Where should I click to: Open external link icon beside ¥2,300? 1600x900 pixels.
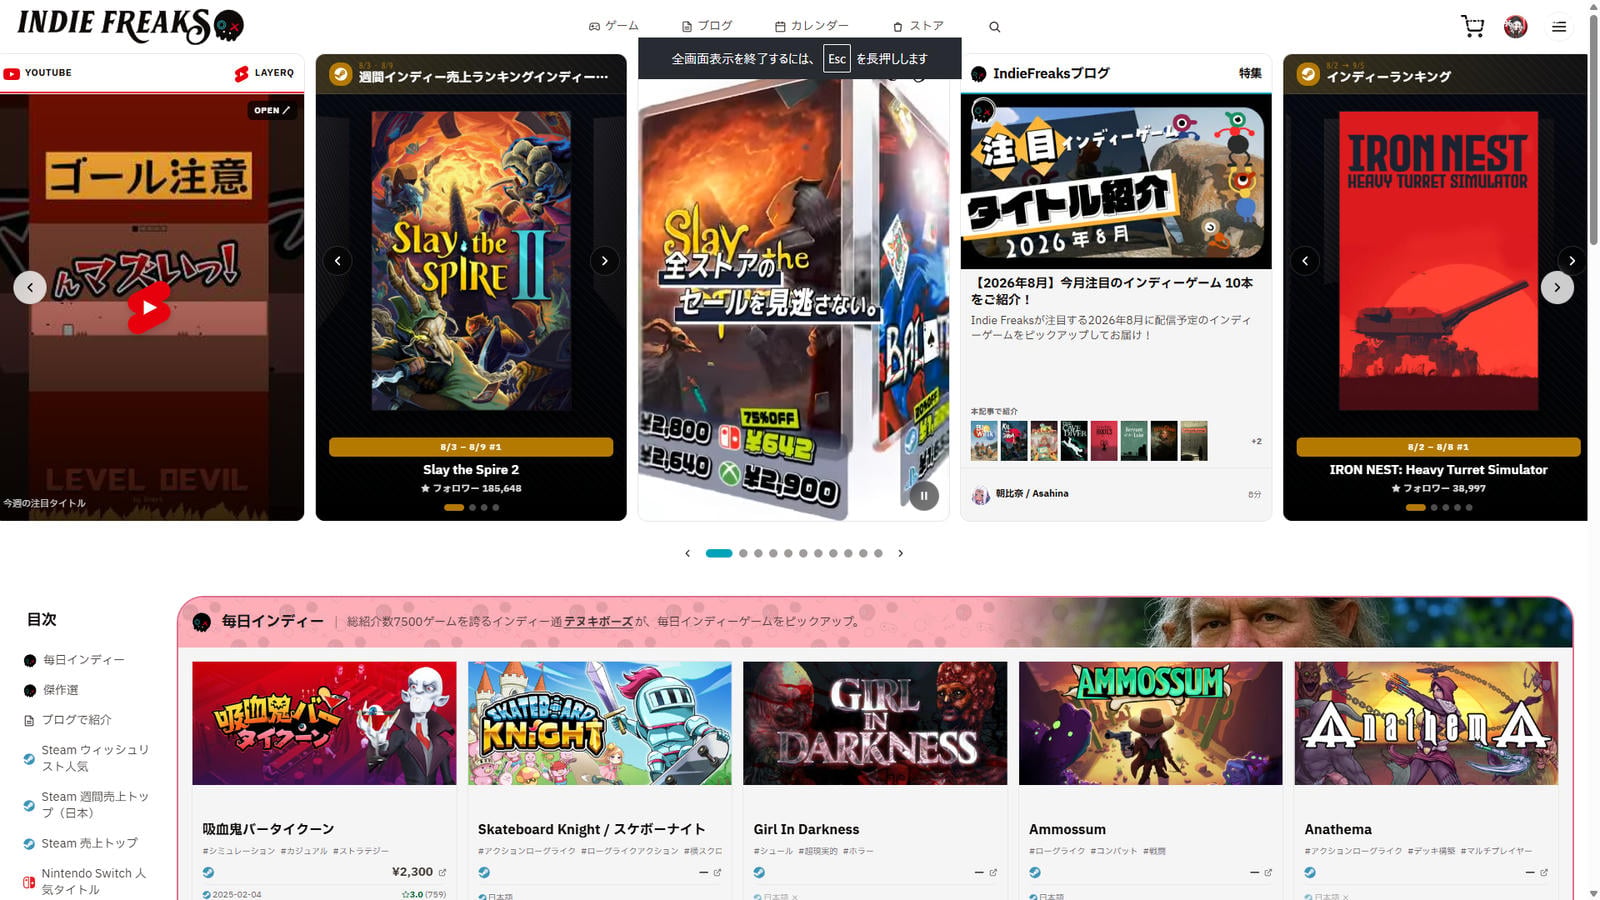coord(442,872)
